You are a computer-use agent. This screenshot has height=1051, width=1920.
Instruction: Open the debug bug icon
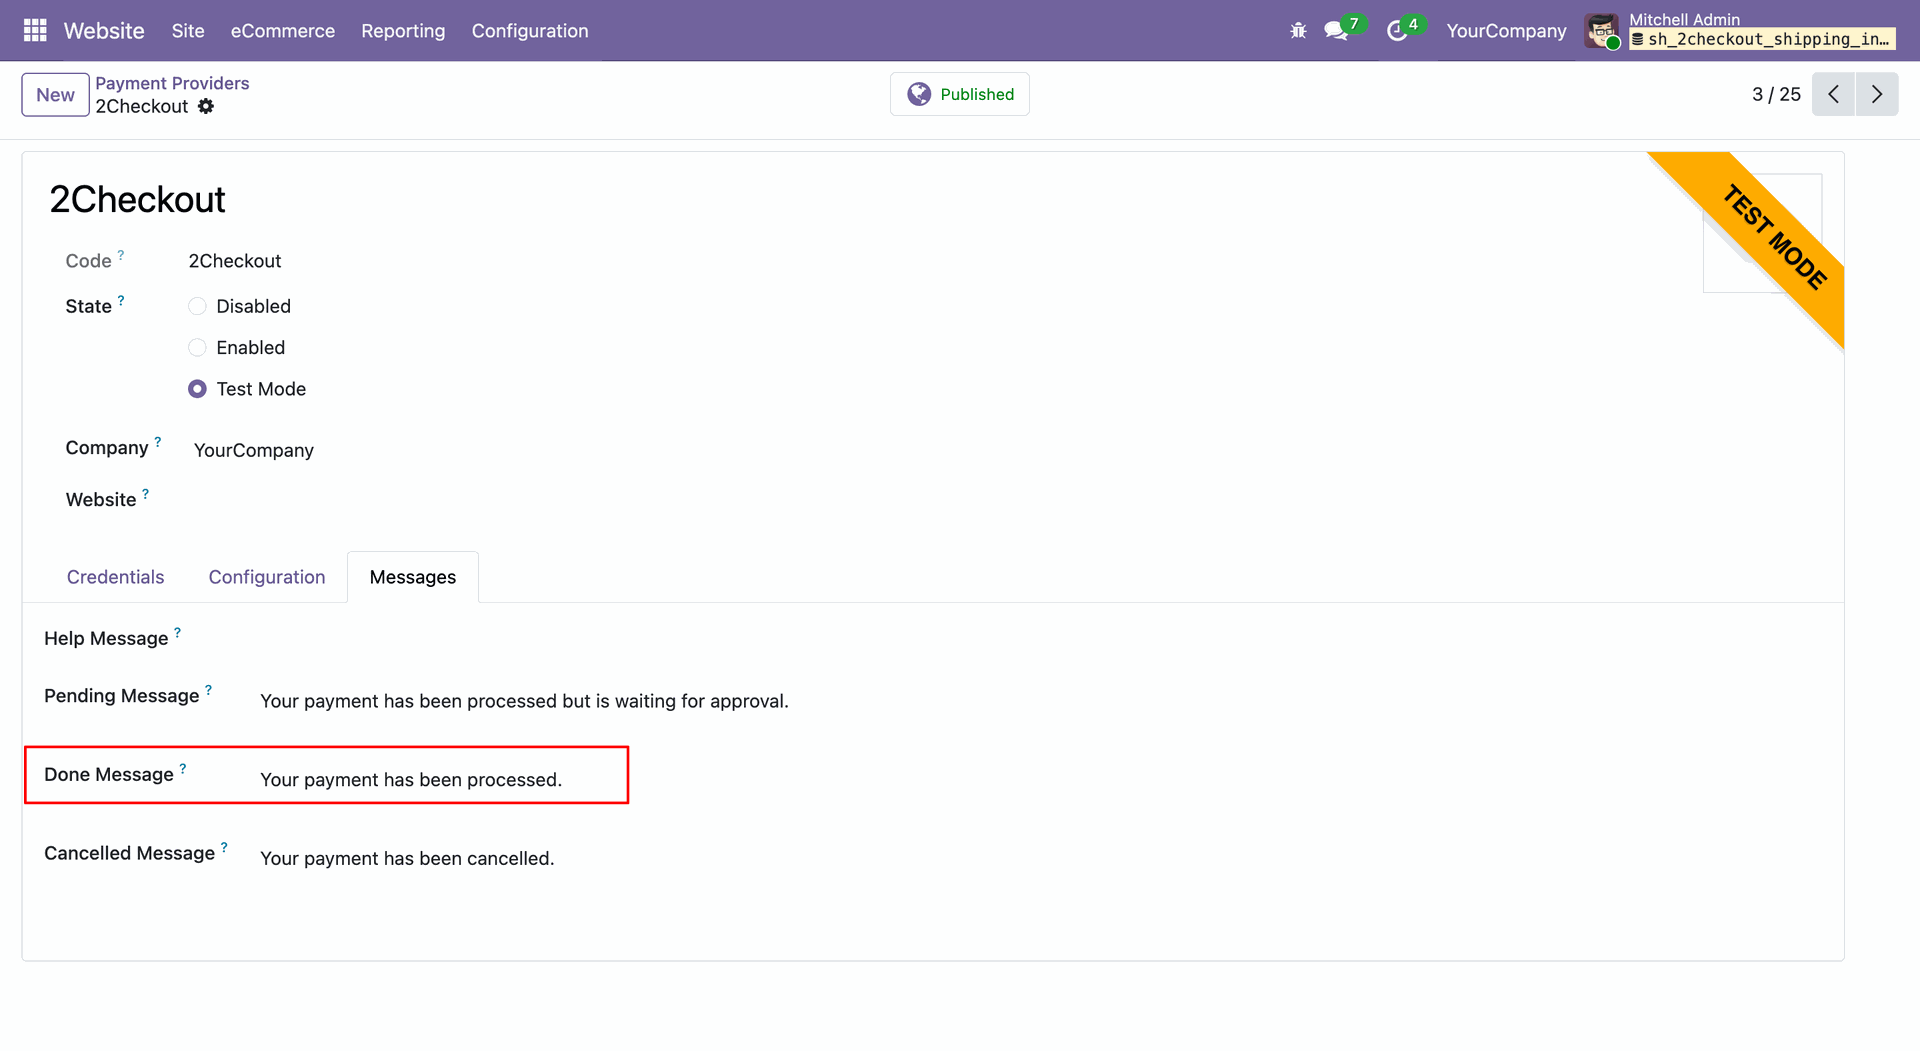pyautogui.click(x=1298, y=31)
